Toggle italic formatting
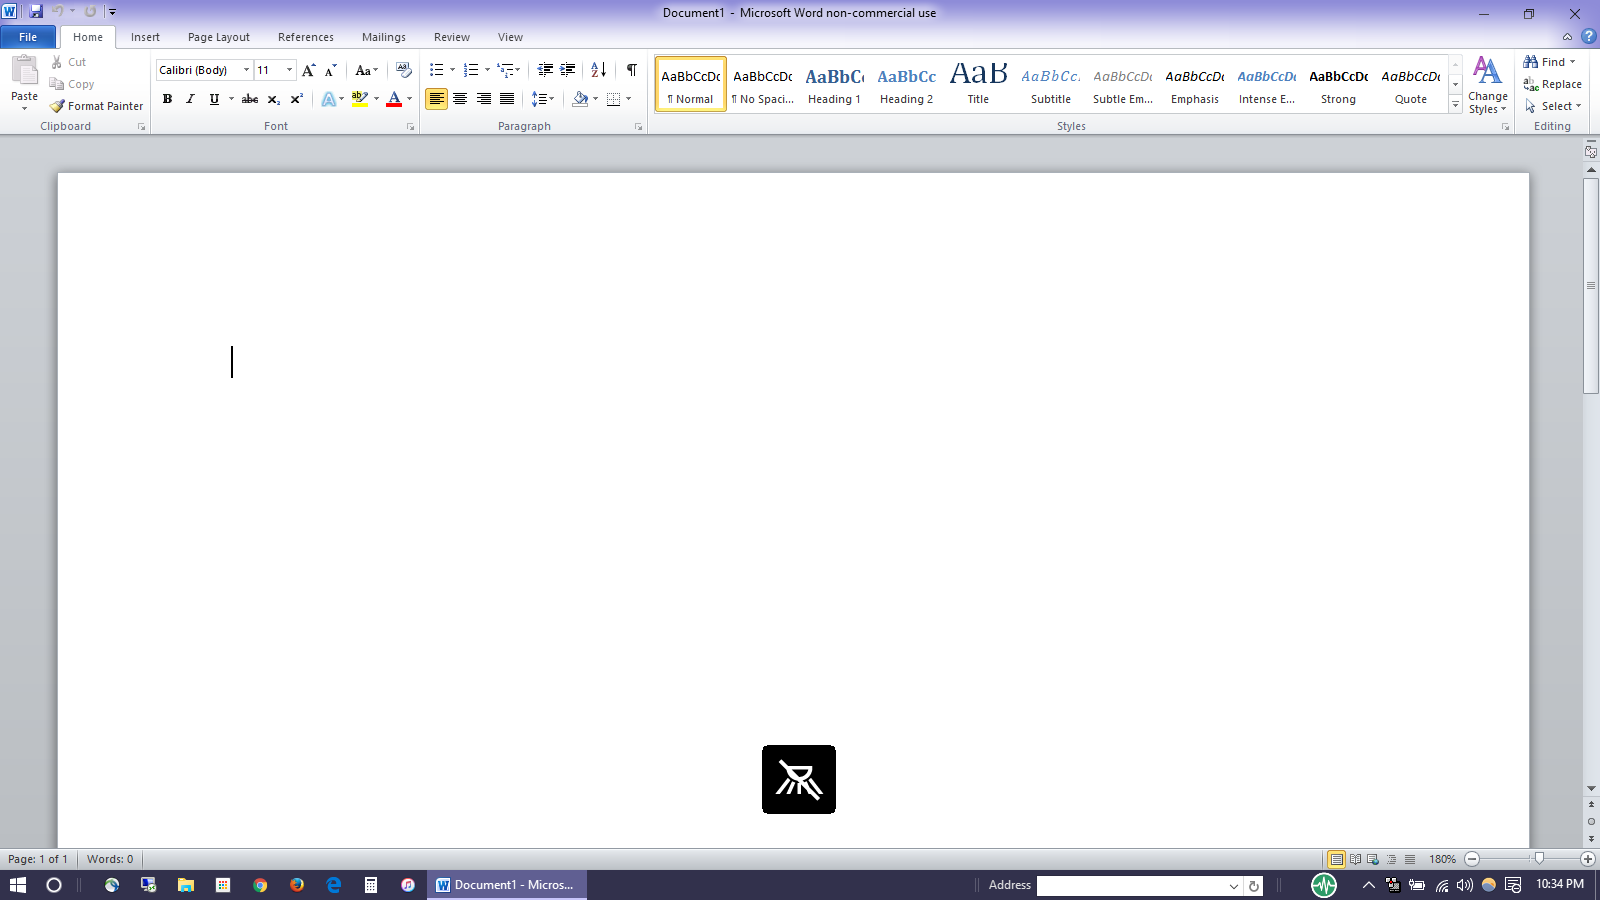Image resolution: width=1600 pixels, height=900 pixels. click(190, 99)
